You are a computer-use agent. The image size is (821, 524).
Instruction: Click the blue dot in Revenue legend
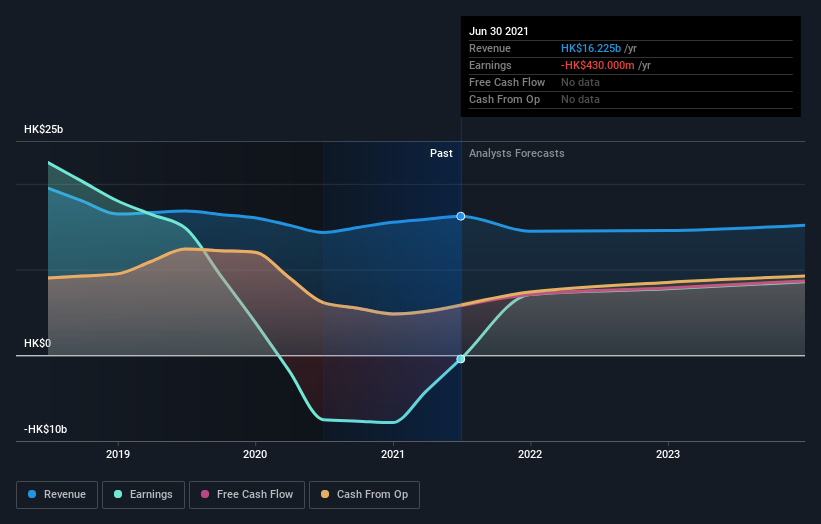point(32,494)
